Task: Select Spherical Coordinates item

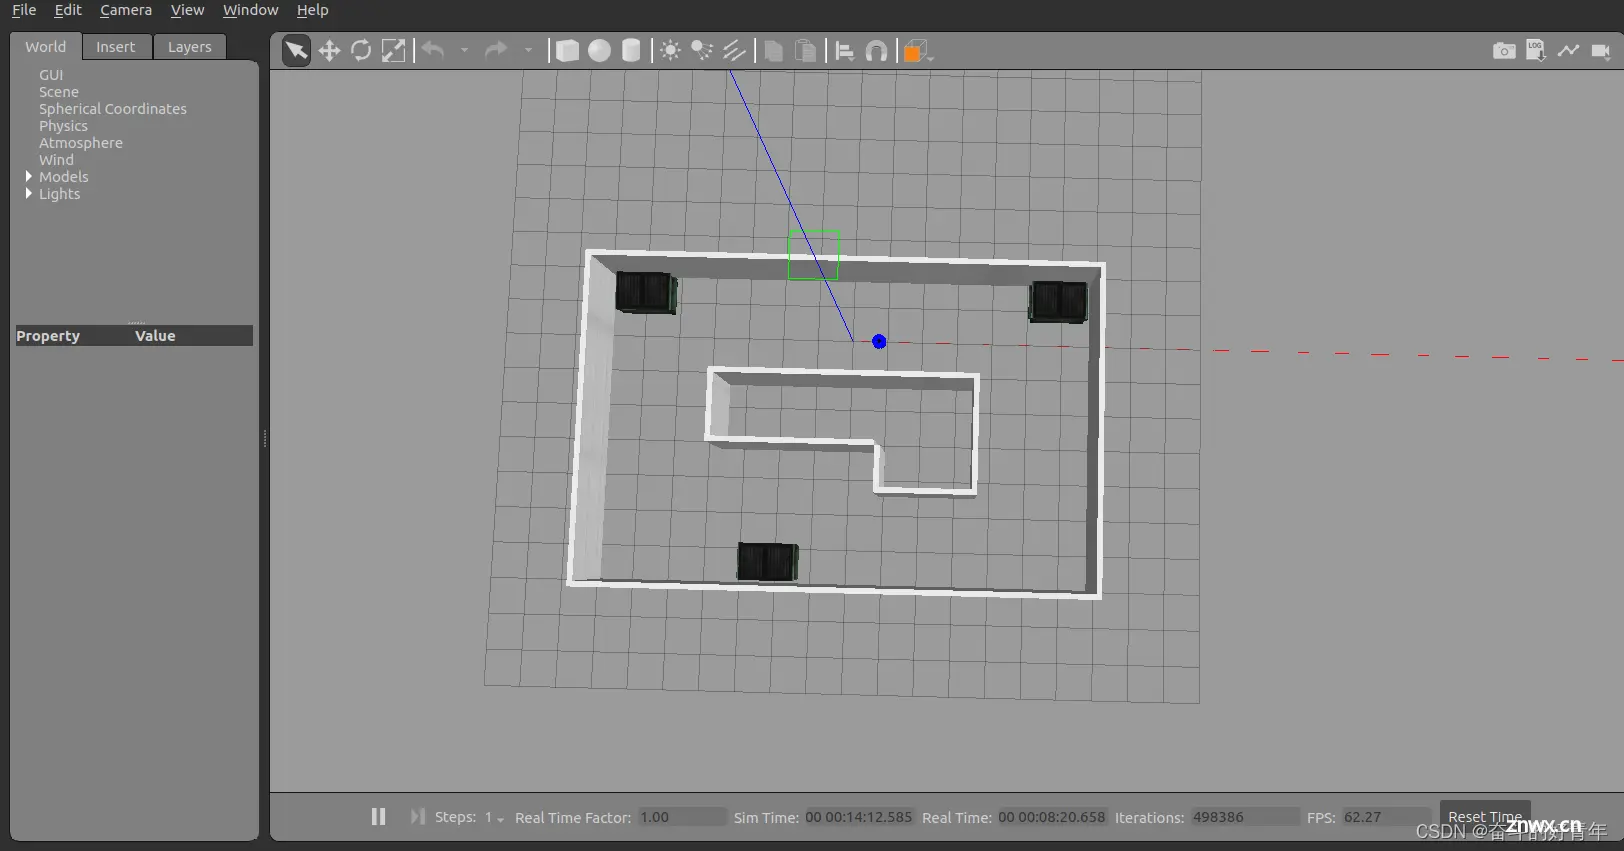Action: pos(113,109)
